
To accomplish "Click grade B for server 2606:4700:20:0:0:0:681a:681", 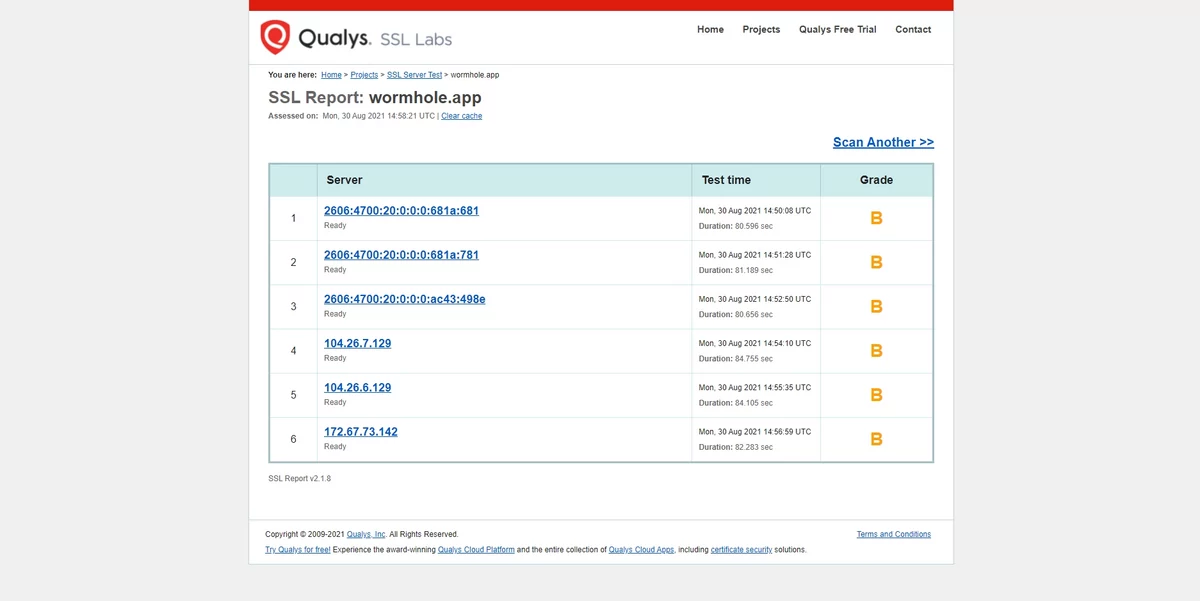I will 876,218.
